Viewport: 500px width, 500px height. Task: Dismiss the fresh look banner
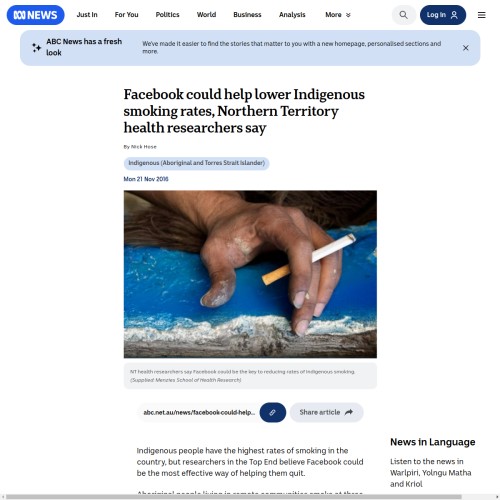tap(466, 48)
